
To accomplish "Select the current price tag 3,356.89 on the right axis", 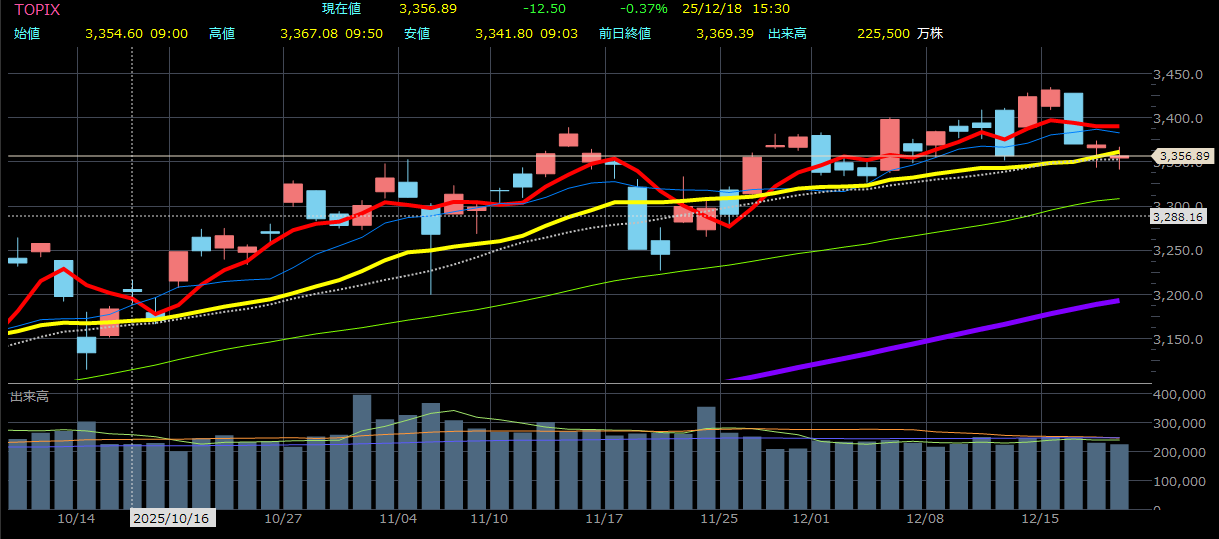I will 1183,156.
